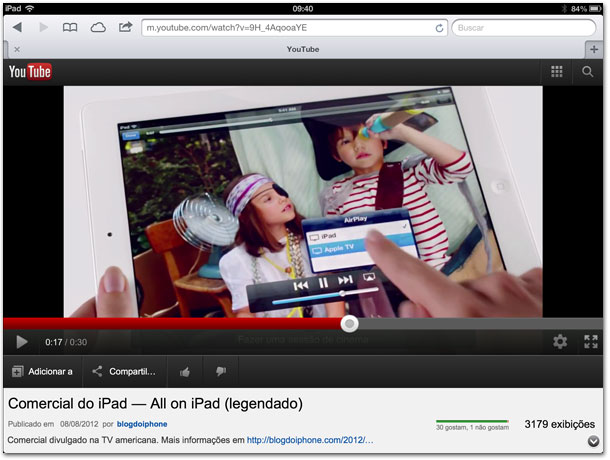Click the red progress bar handle
This screenshot has height=460, width=610.
click(349, 324)
